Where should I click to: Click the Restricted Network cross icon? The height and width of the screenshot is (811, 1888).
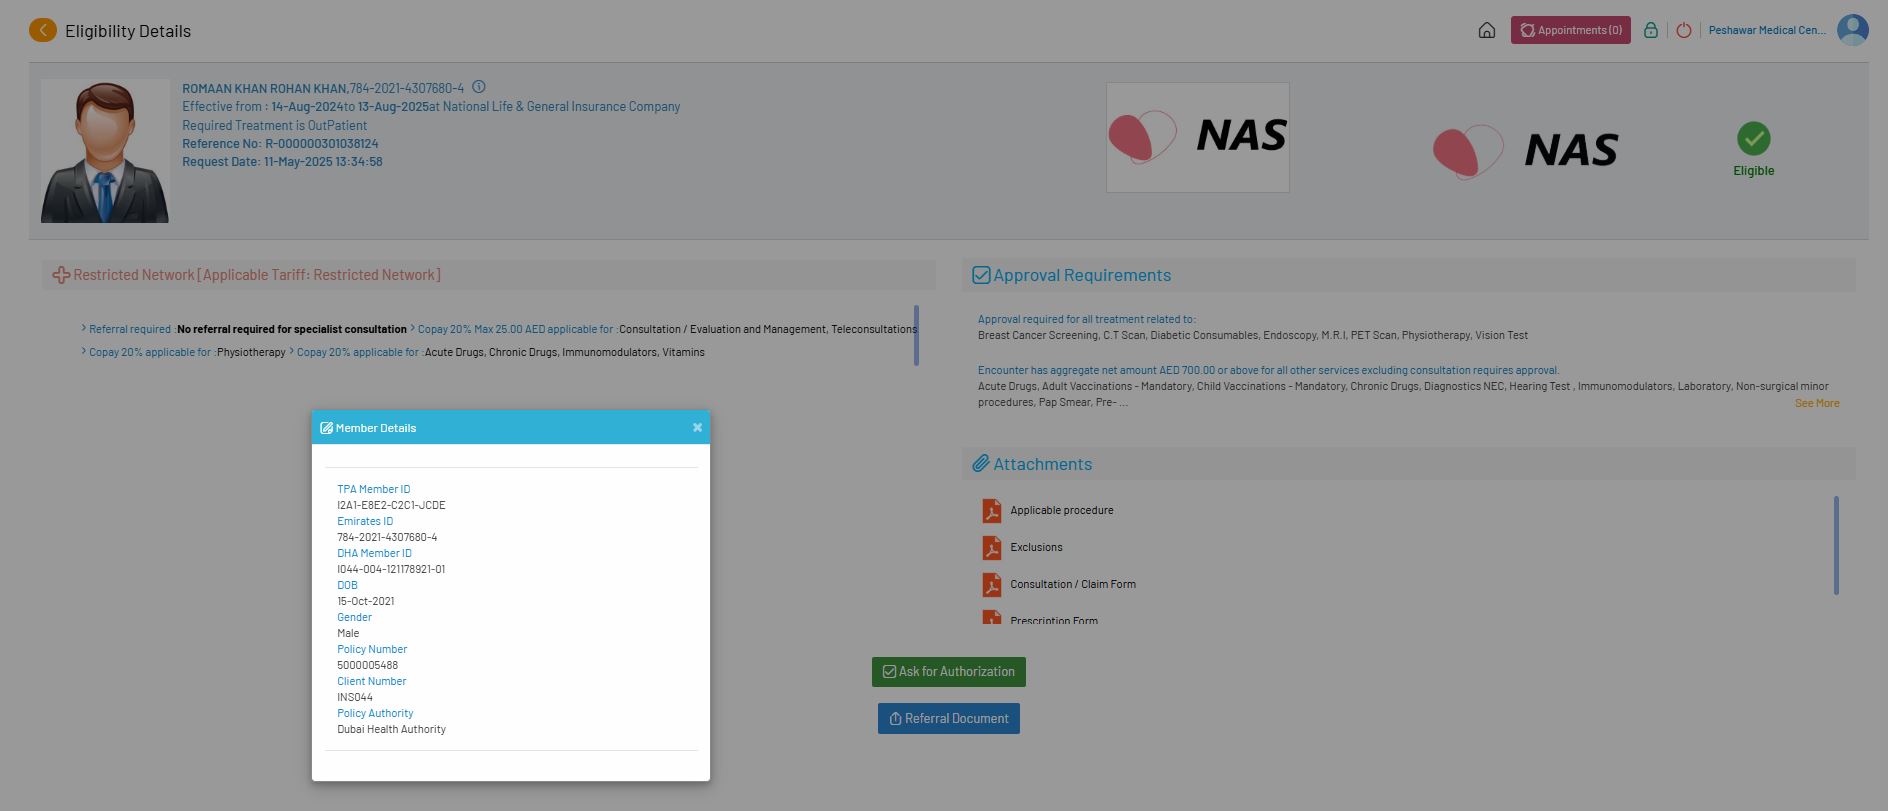[61, 275]
